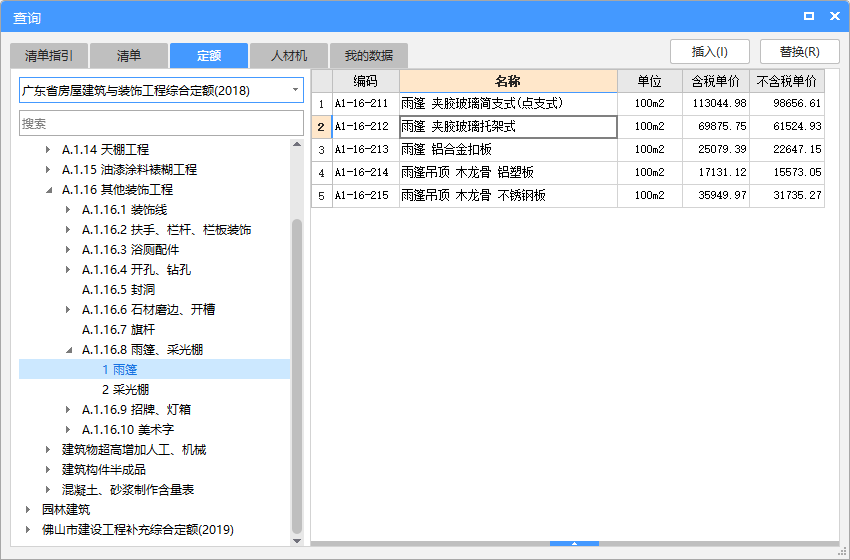Viewport: 850px width, 560px height.
Task: Click the 单位 column header
Action: (x=650, y=81)
